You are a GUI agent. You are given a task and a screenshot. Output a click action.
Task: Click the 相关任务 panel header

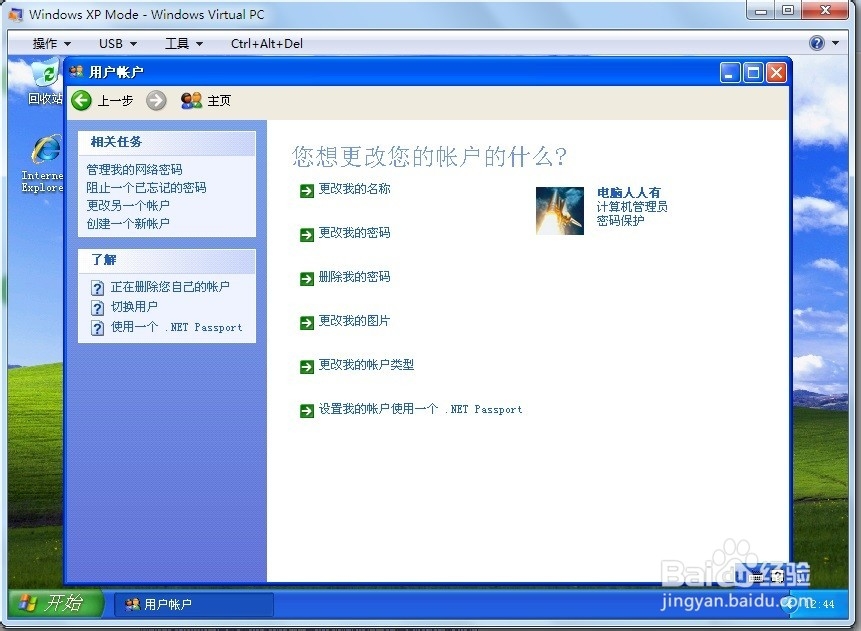(x=167, y=143)
